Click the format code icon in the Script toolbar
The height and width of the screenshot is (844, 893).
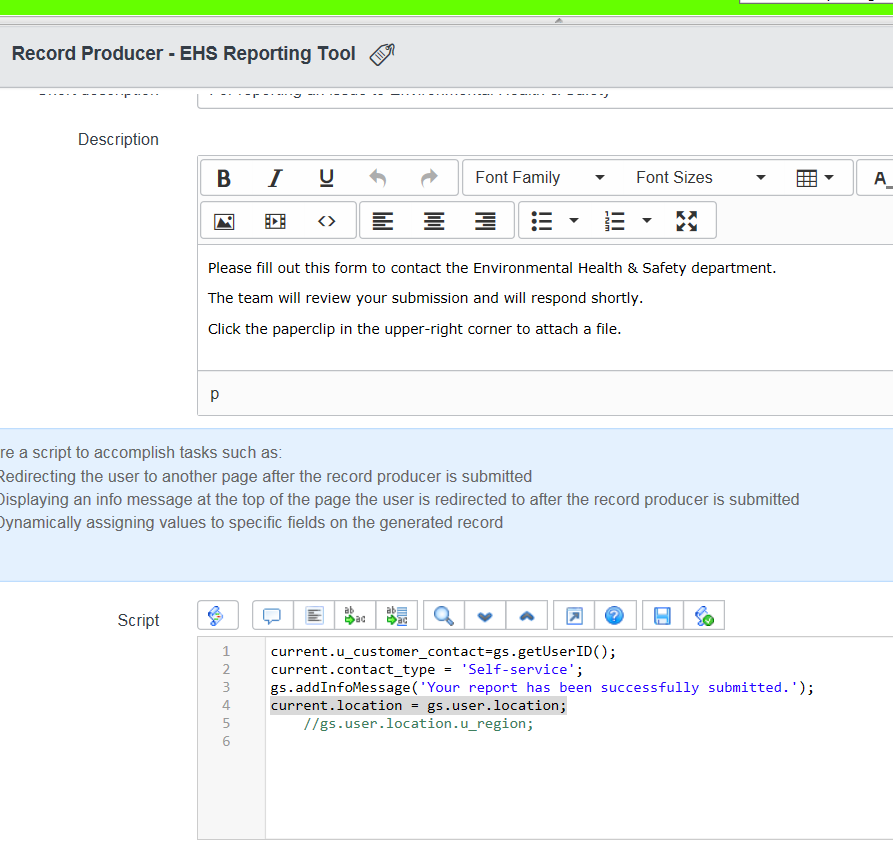coord(313,615)
